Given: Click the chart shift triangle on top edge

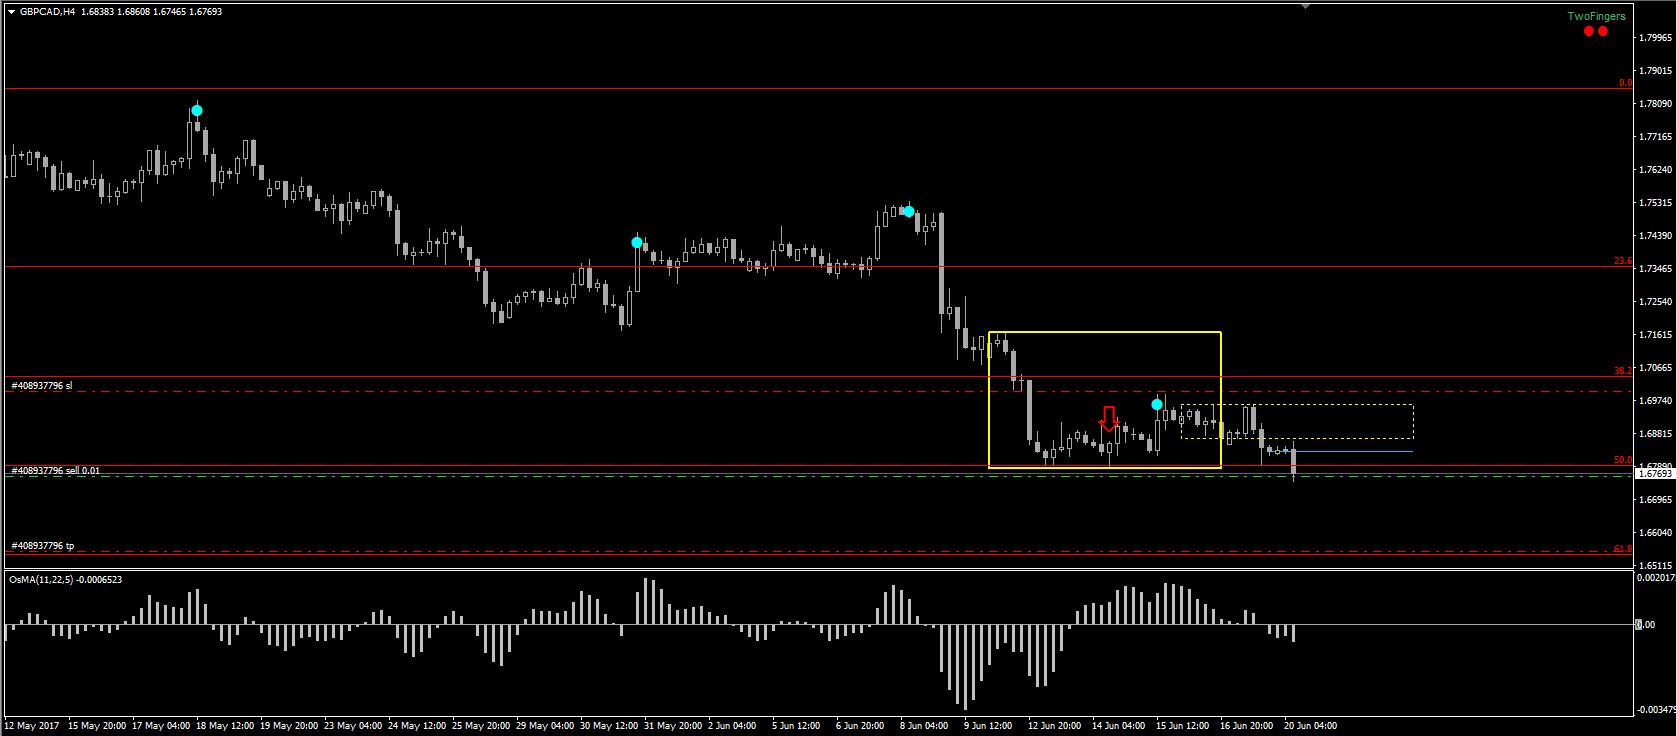Looking at the screenshot, I should [1304, 5].
